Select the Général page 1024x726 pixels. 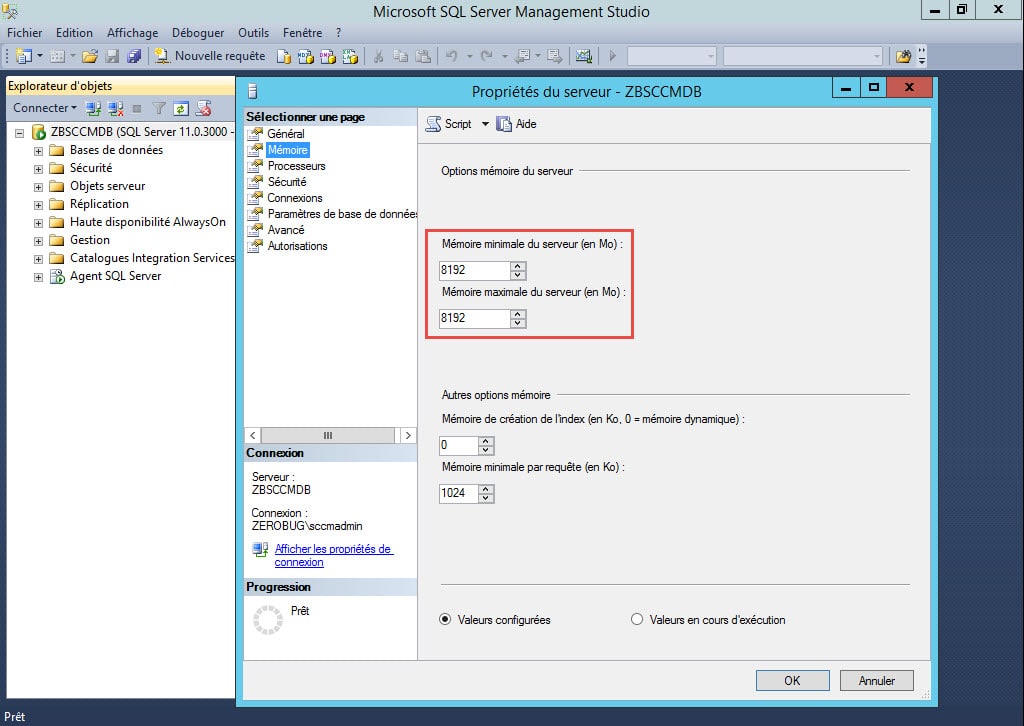286,134
